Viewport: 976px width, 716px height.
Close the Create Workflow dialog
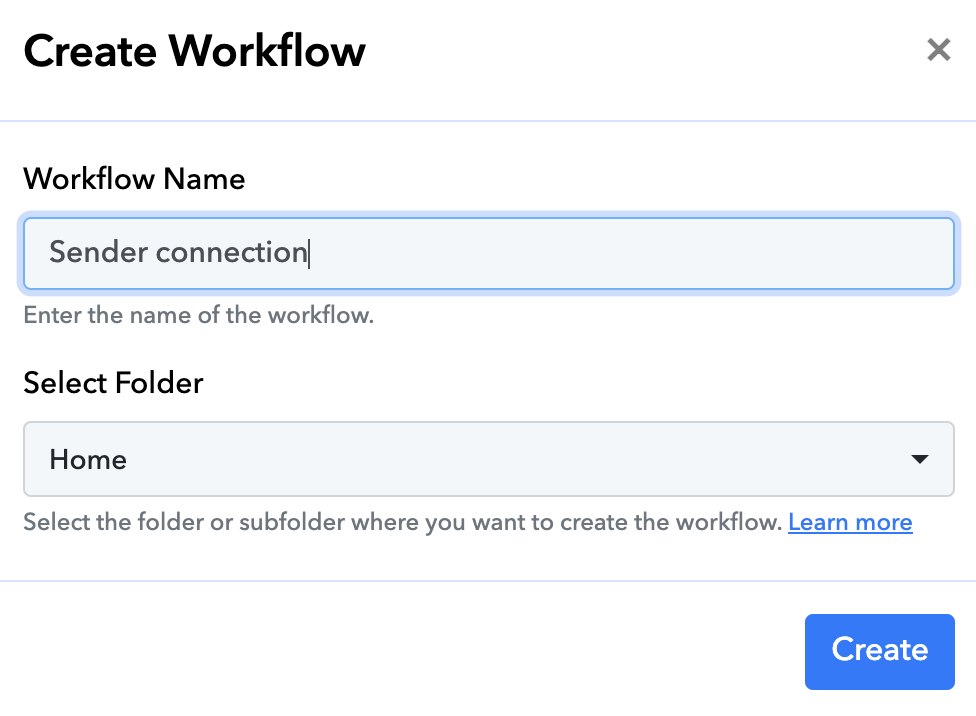coord(938,50)
